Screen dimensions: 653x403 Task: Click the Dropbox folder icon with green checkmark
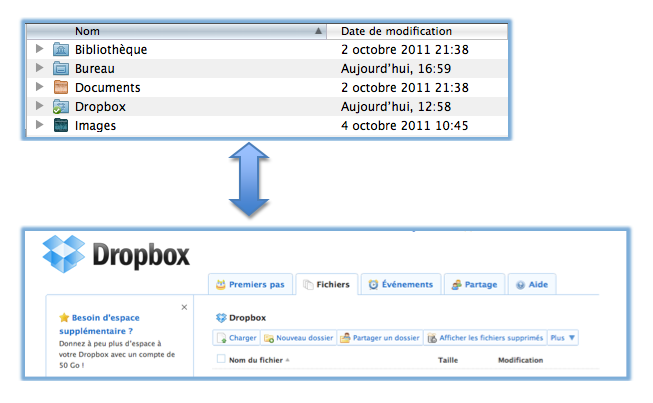tap(61, 107)
